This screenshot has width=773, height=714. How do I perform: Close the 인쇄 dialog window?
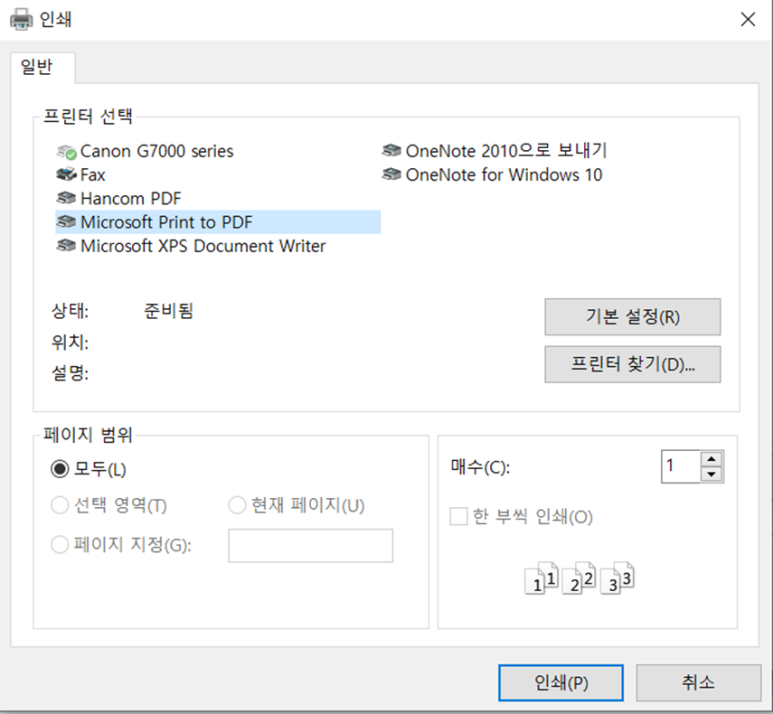pyautogui.click(x=748, y=20)
